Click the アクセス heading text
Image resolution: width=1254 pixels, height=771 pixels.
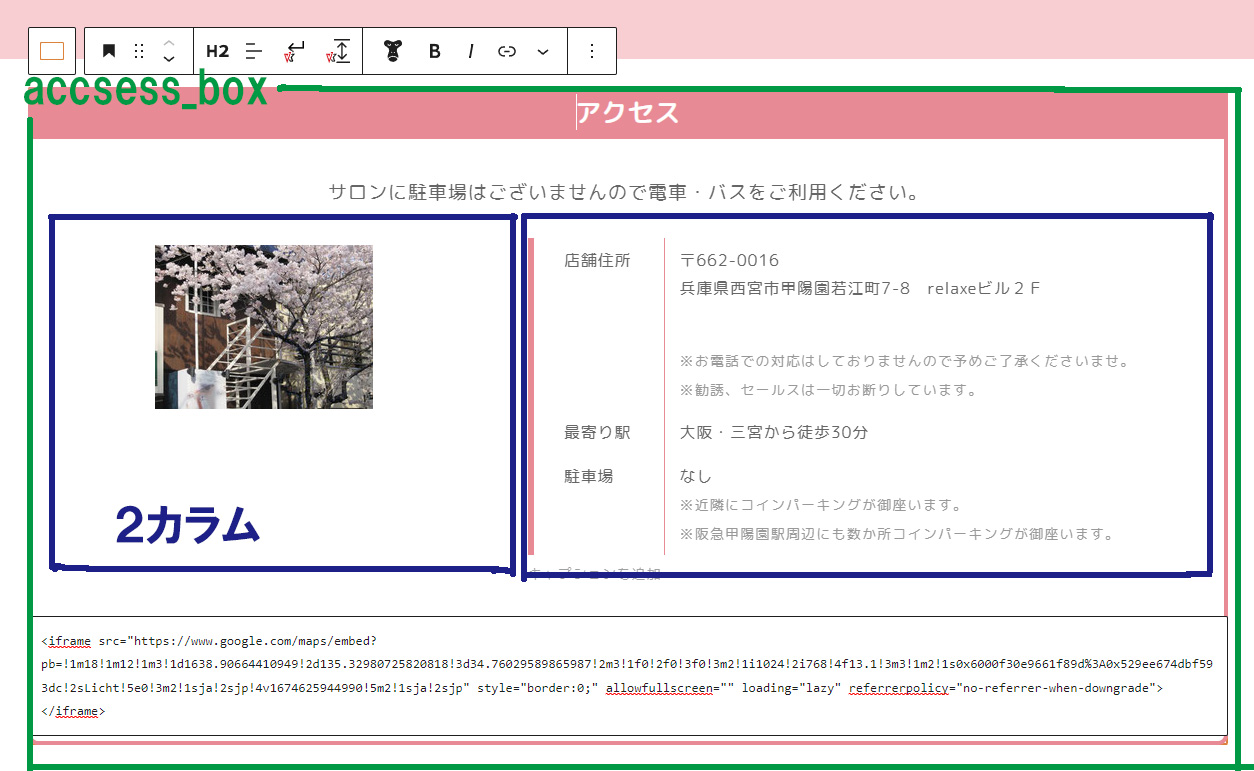click(x=628, y=113)
